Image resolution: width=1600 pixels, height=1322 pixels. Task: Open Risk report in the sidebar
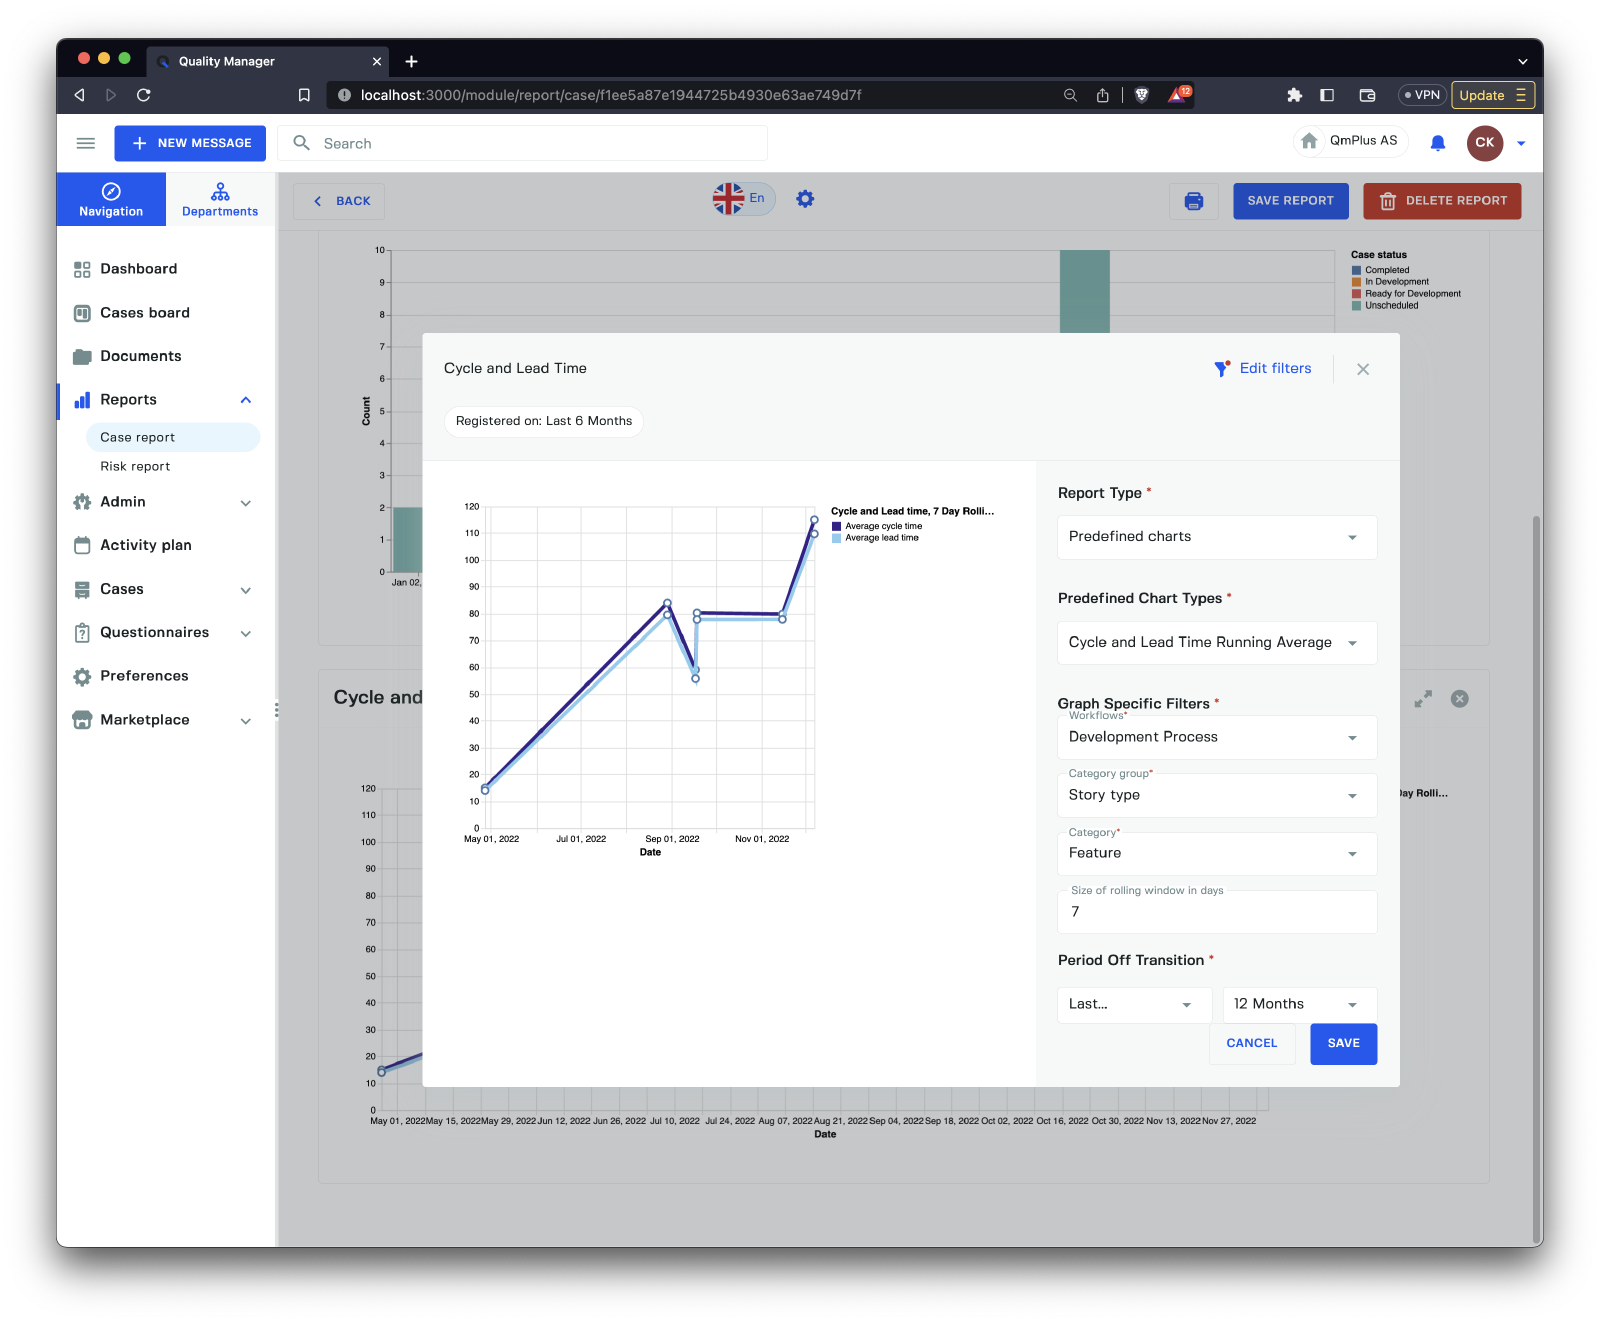(135, 466)
